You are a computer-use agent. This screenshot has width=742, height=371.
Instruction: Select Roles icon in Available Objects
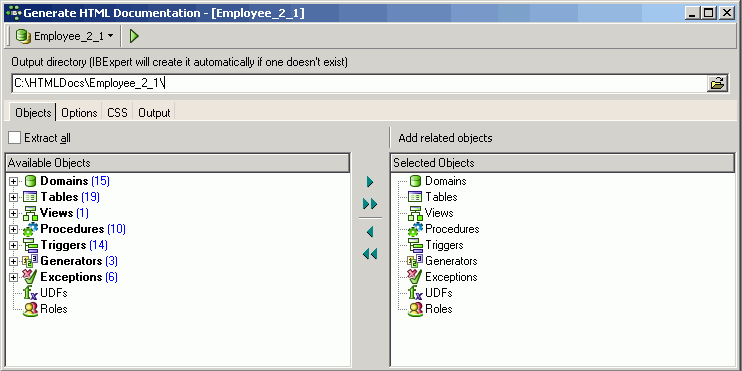click(x=30, y=309)
